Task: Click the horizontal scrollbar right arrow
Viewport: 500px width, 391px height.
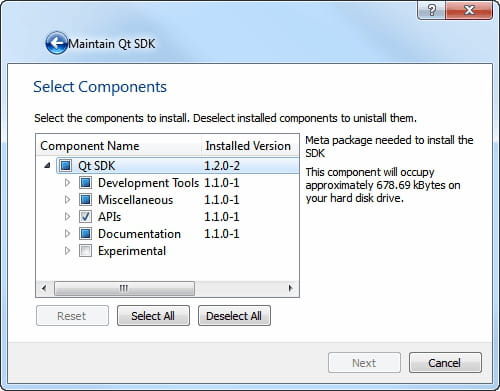Action: 291,288
